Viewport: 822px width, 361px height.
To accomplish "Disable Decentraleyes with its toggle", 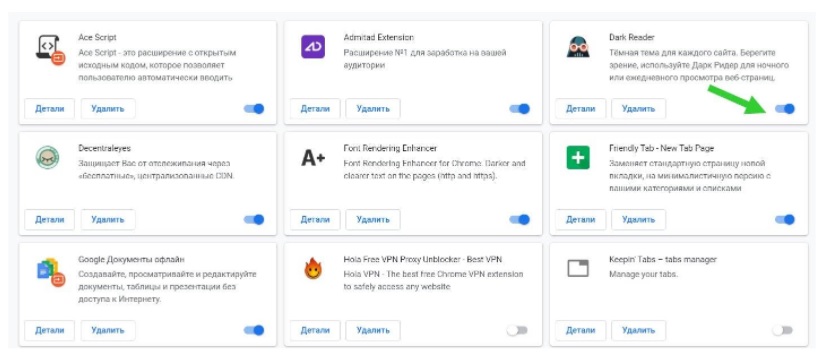I will [x=254, y=220].
